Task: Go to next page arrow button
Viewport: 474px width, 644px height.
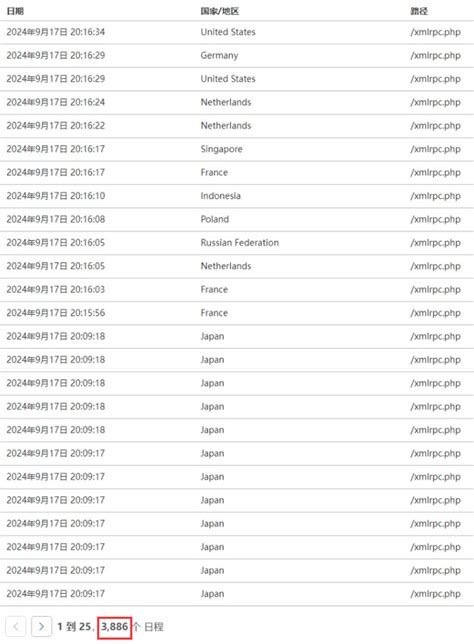Action: pos(41,626)
